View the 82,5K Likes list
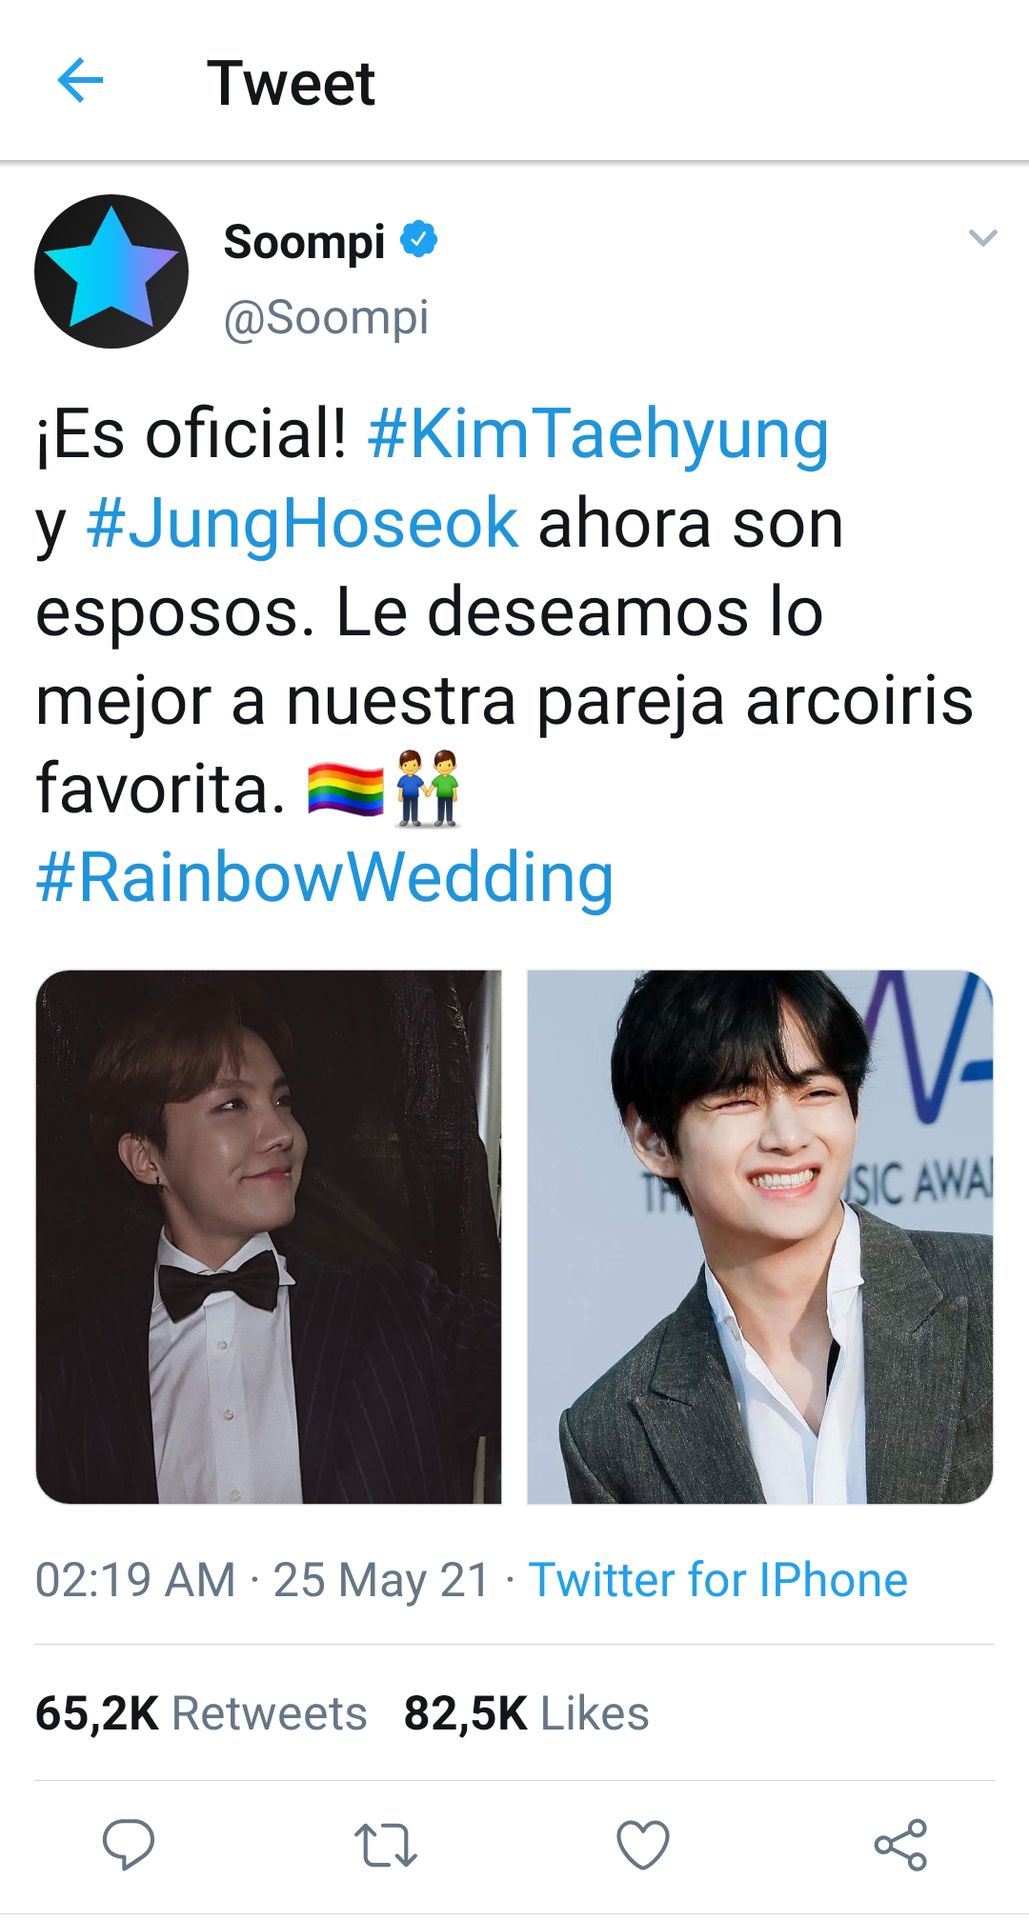The width and height of the screenshot is (1029, 1920). pyautogui.click(x=526, y=1714)
